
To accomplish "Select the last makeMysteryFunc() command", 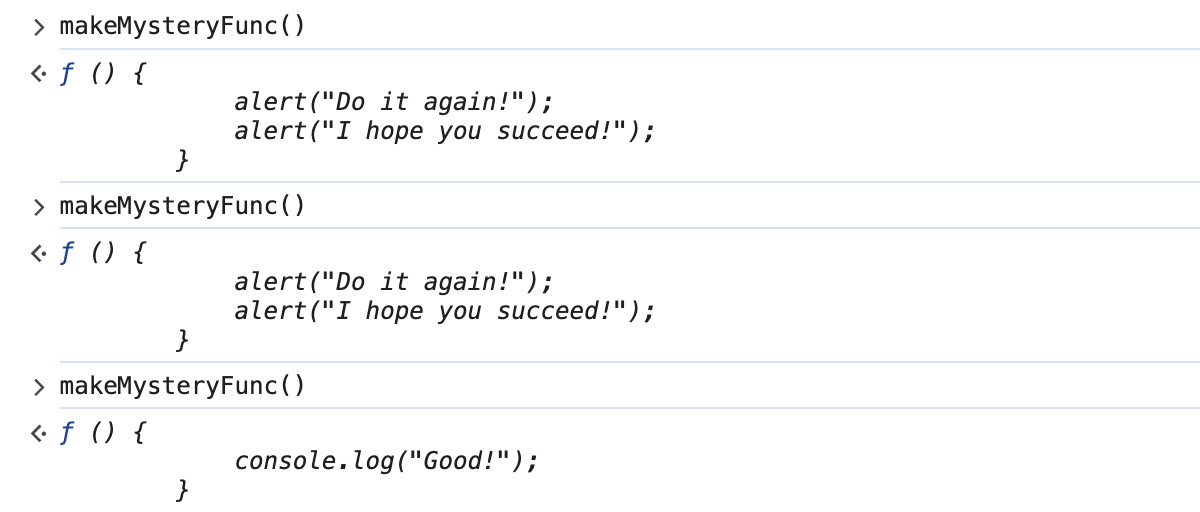I will click(182, 386).
